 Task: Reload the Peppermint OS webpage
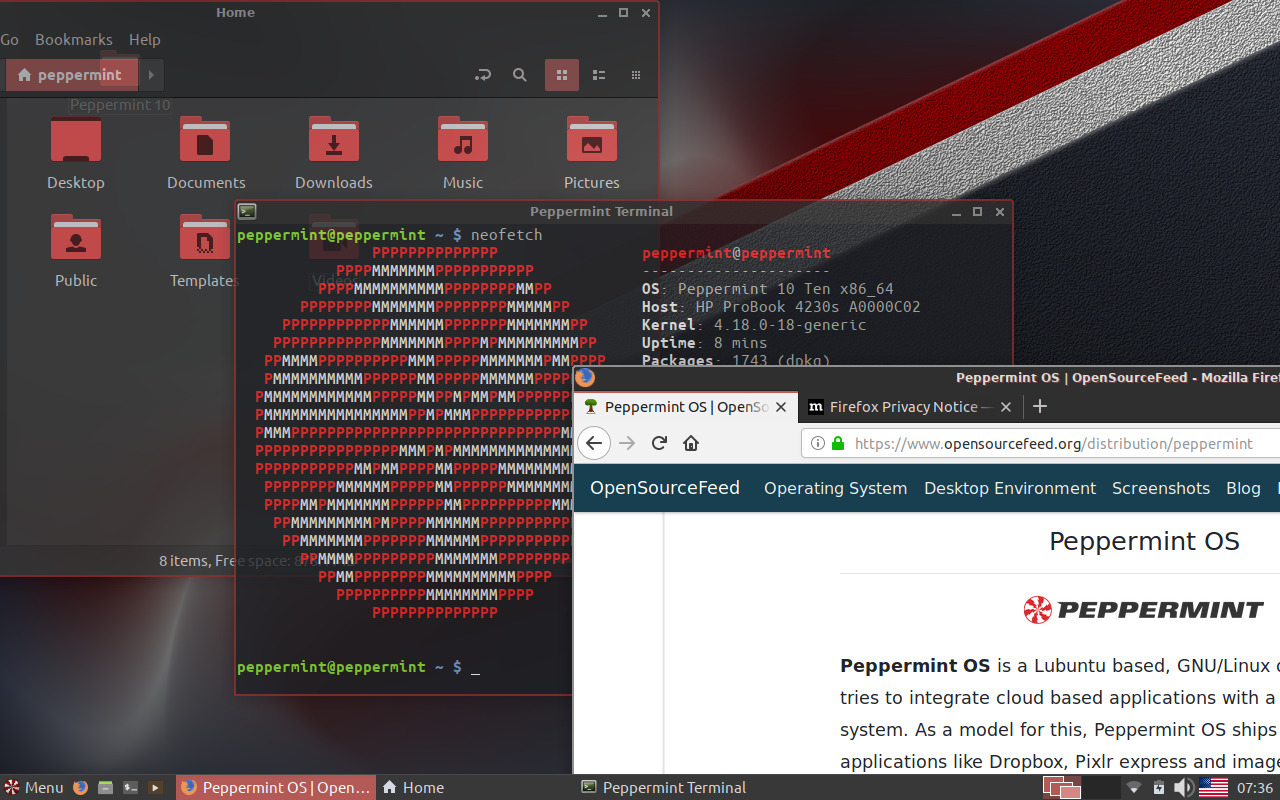(x=658, y=443)
